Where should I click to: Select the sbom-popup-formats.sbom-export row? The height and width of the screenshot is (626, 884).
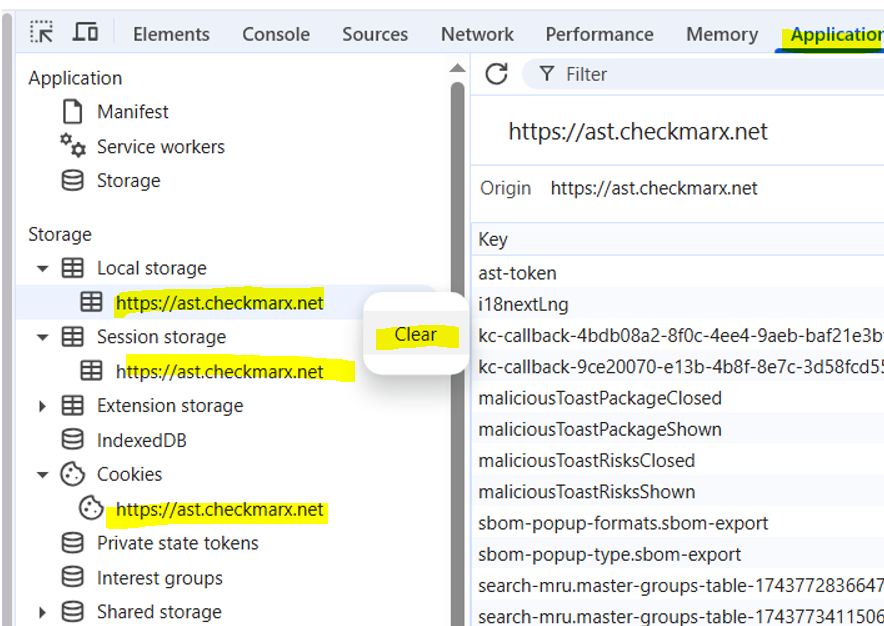(678, 523)
